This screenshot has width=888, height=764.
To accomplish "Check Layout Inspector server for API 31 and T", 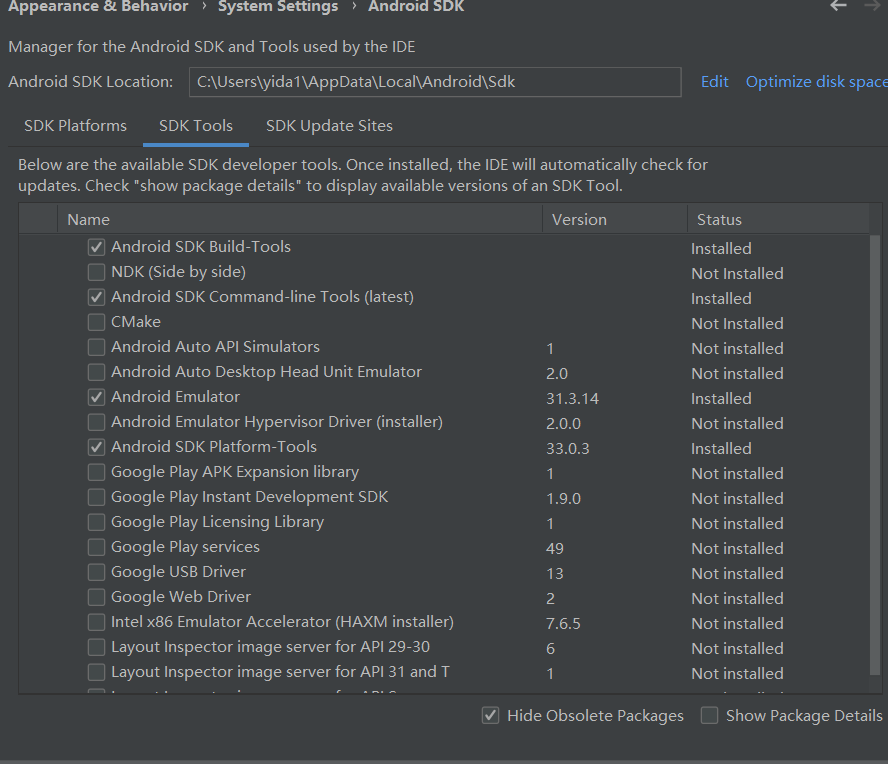I will coord(96,672).
